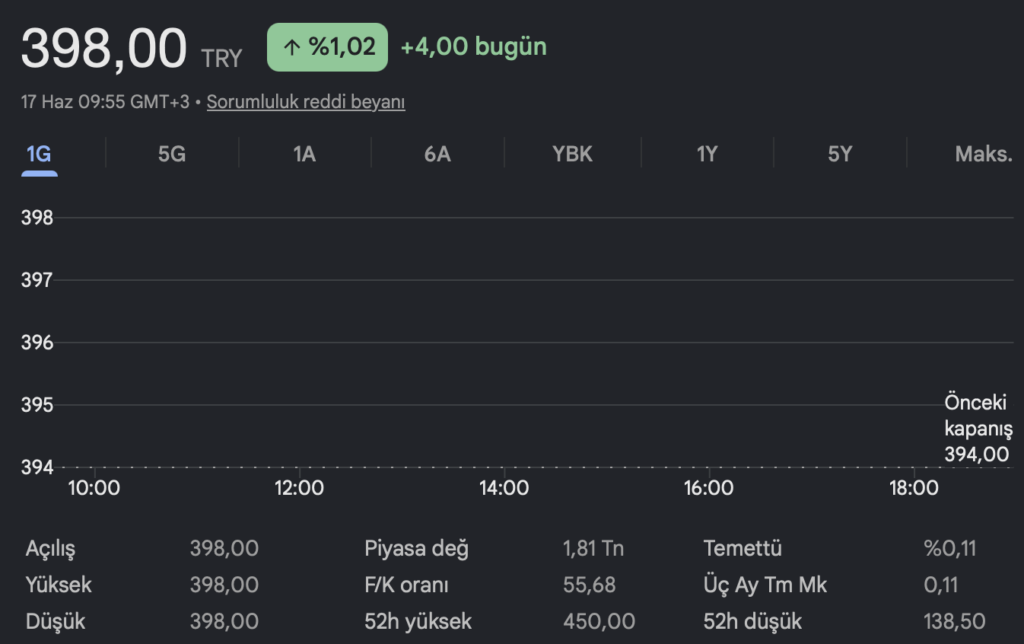Screen dimensions: 1024x644
Task: Open the Maks. maximum range tab
Action: point(984,154)
